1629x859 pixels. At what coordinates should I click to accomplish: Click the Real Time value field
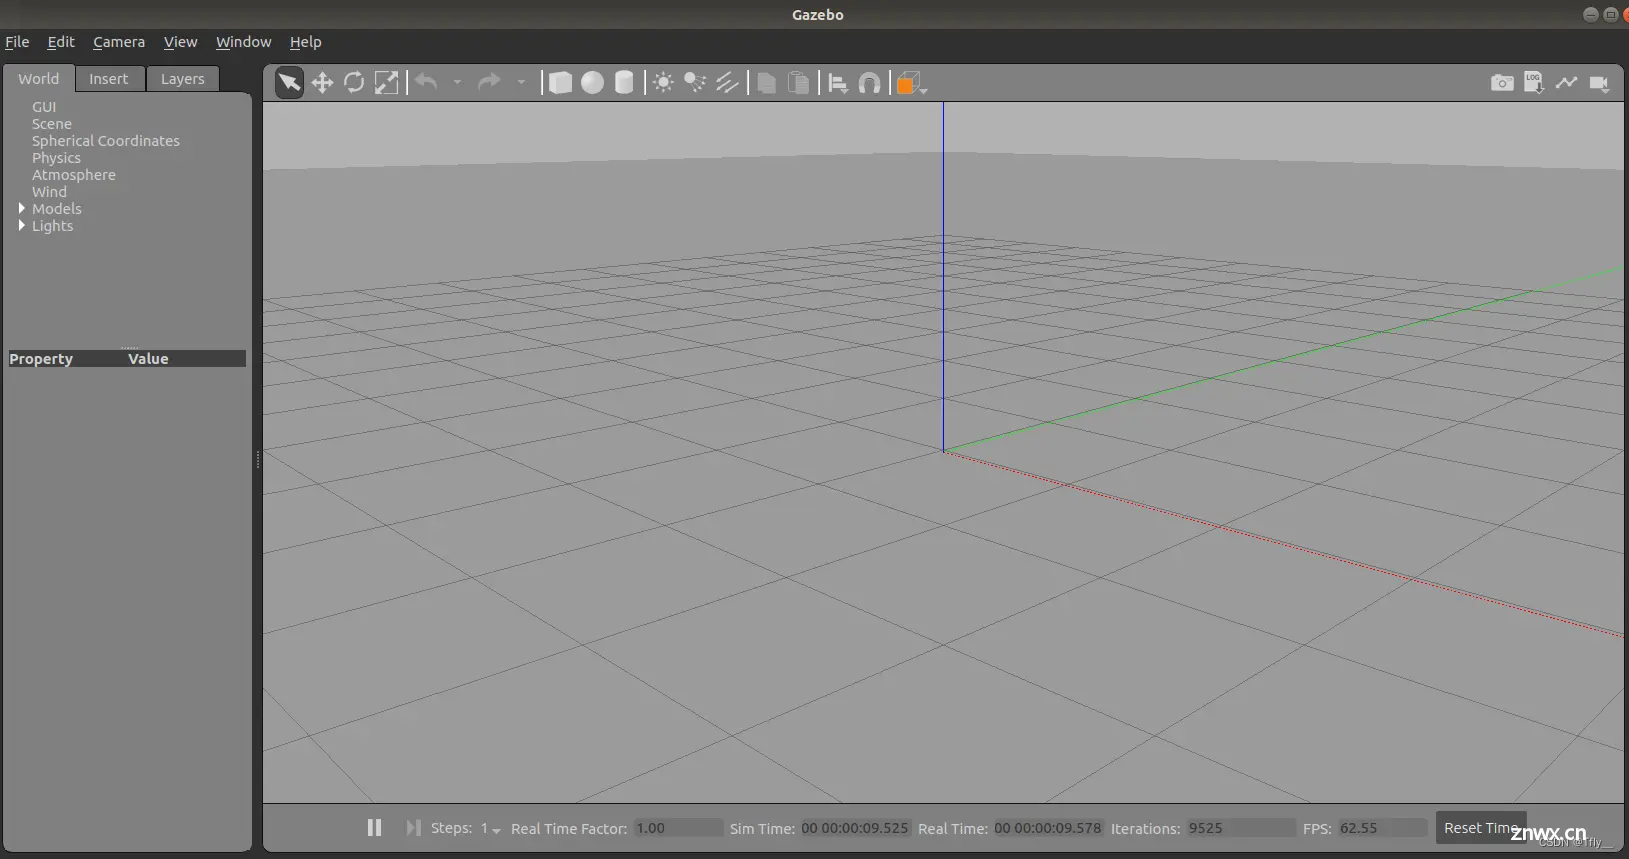(x=1048, y=828)
